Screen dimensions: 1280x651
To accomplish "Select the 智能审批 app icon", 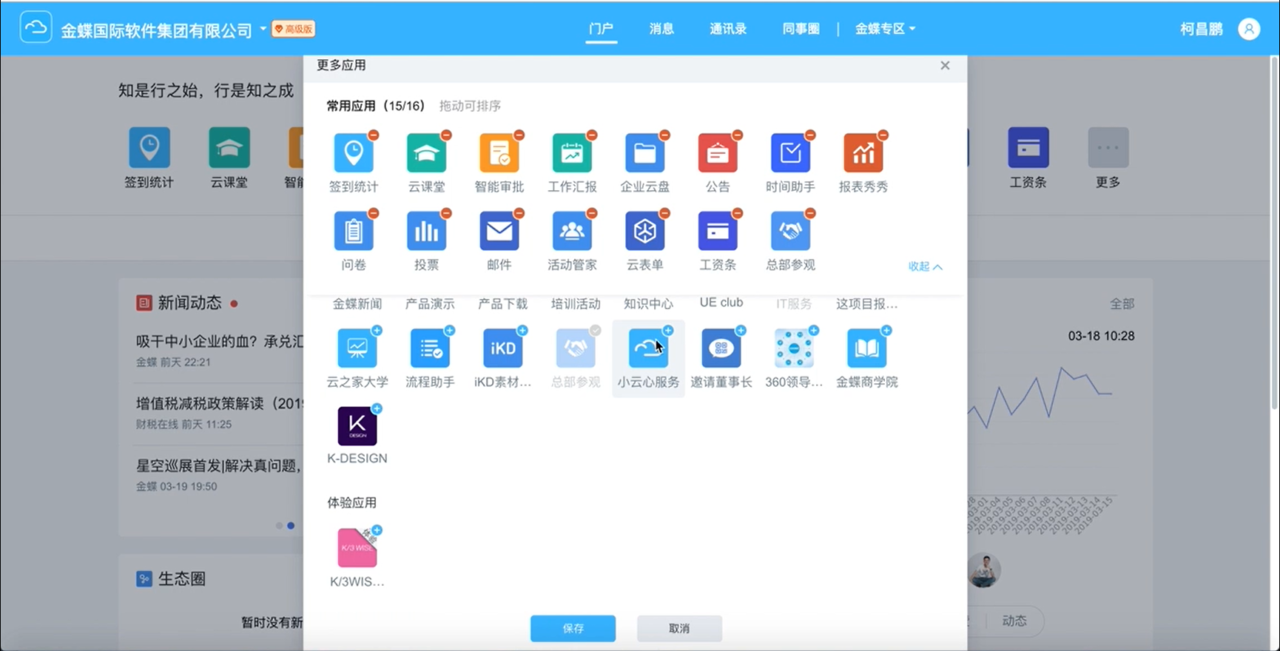I will click(x=499, y=153).
